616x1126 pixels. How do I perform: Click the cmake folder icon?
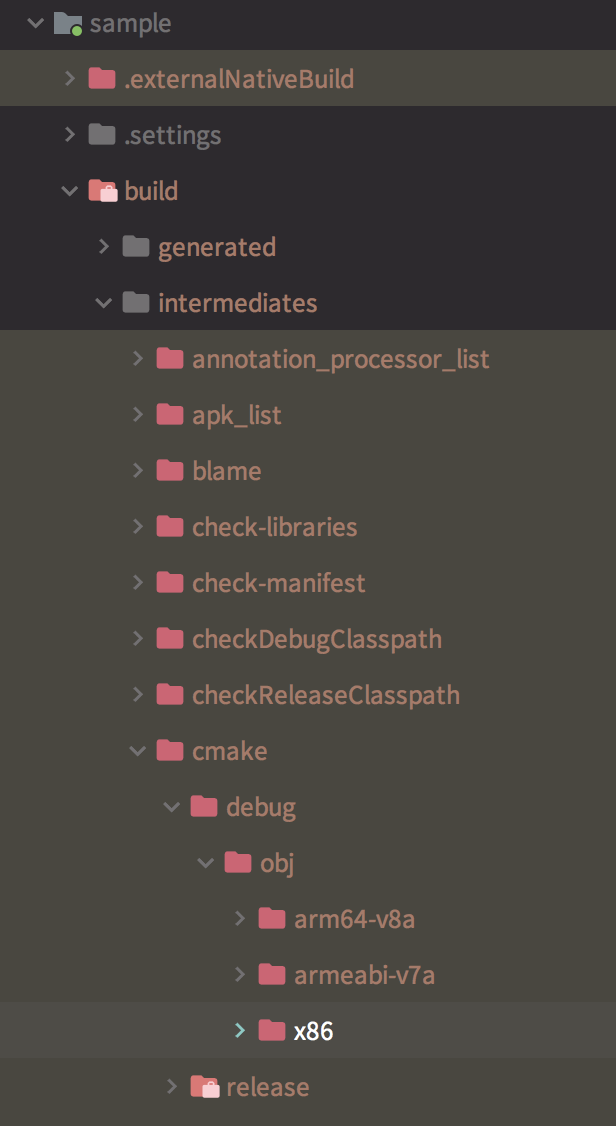click(169, 750)
